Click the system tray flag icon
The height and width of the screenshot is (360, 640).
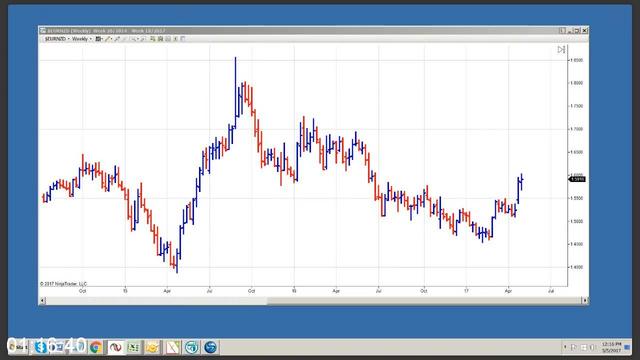[x=574, y=347]
